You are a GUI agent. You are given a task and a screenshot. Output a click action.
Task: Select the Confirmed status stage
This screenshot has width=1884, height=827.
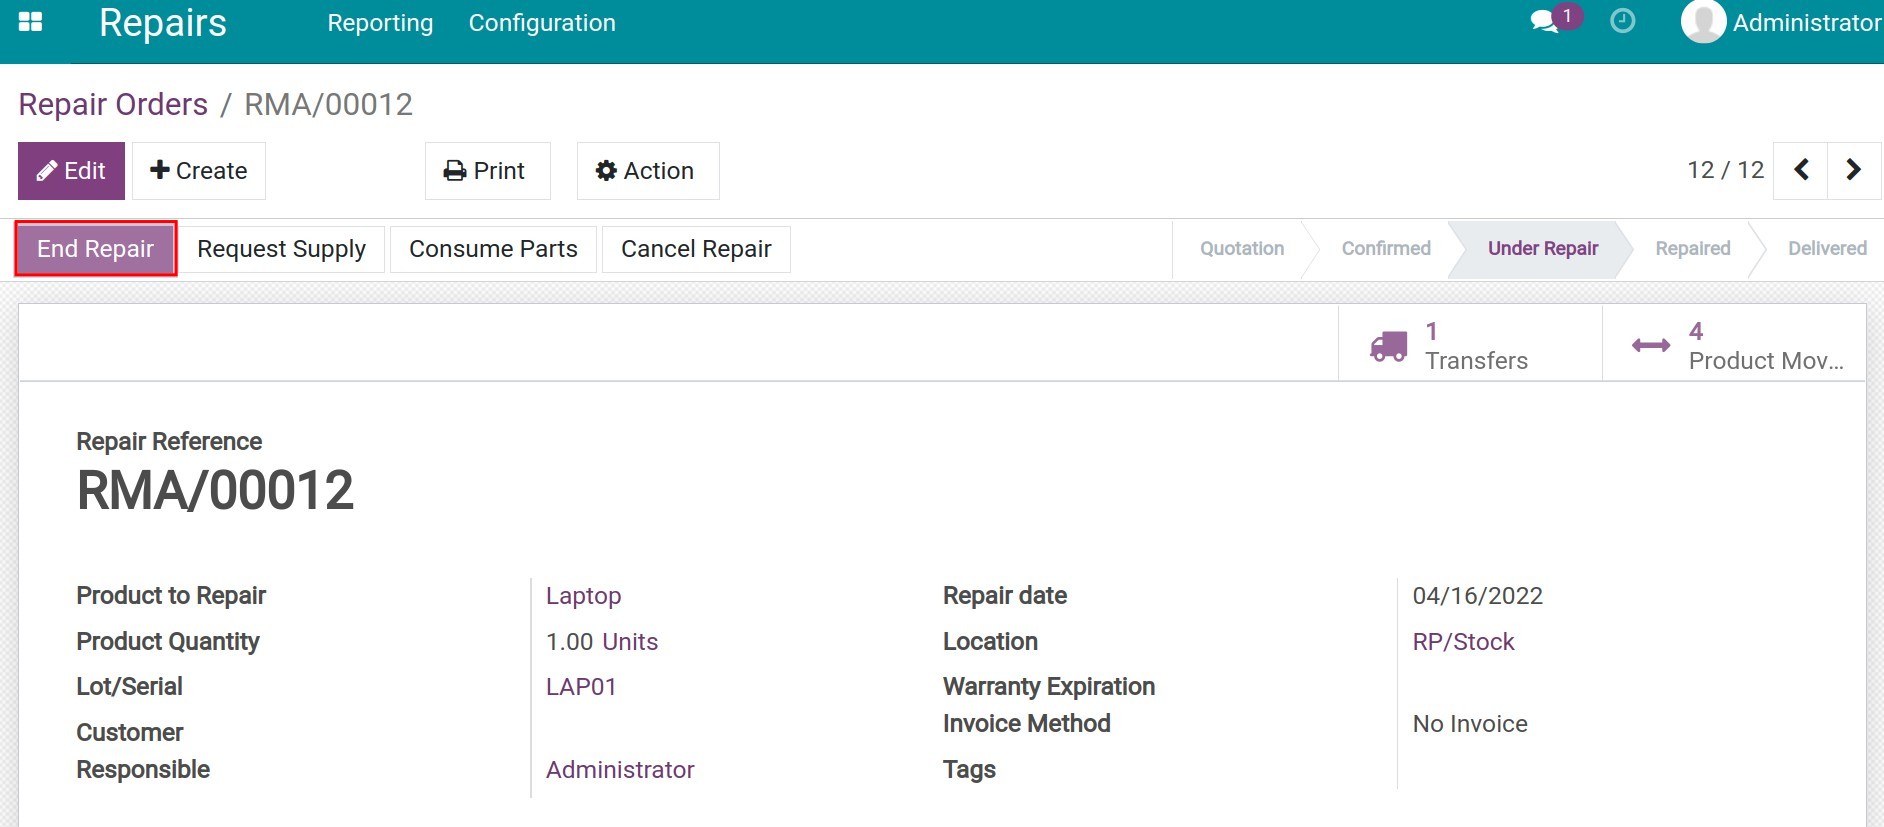click(x=1386, y=249)
